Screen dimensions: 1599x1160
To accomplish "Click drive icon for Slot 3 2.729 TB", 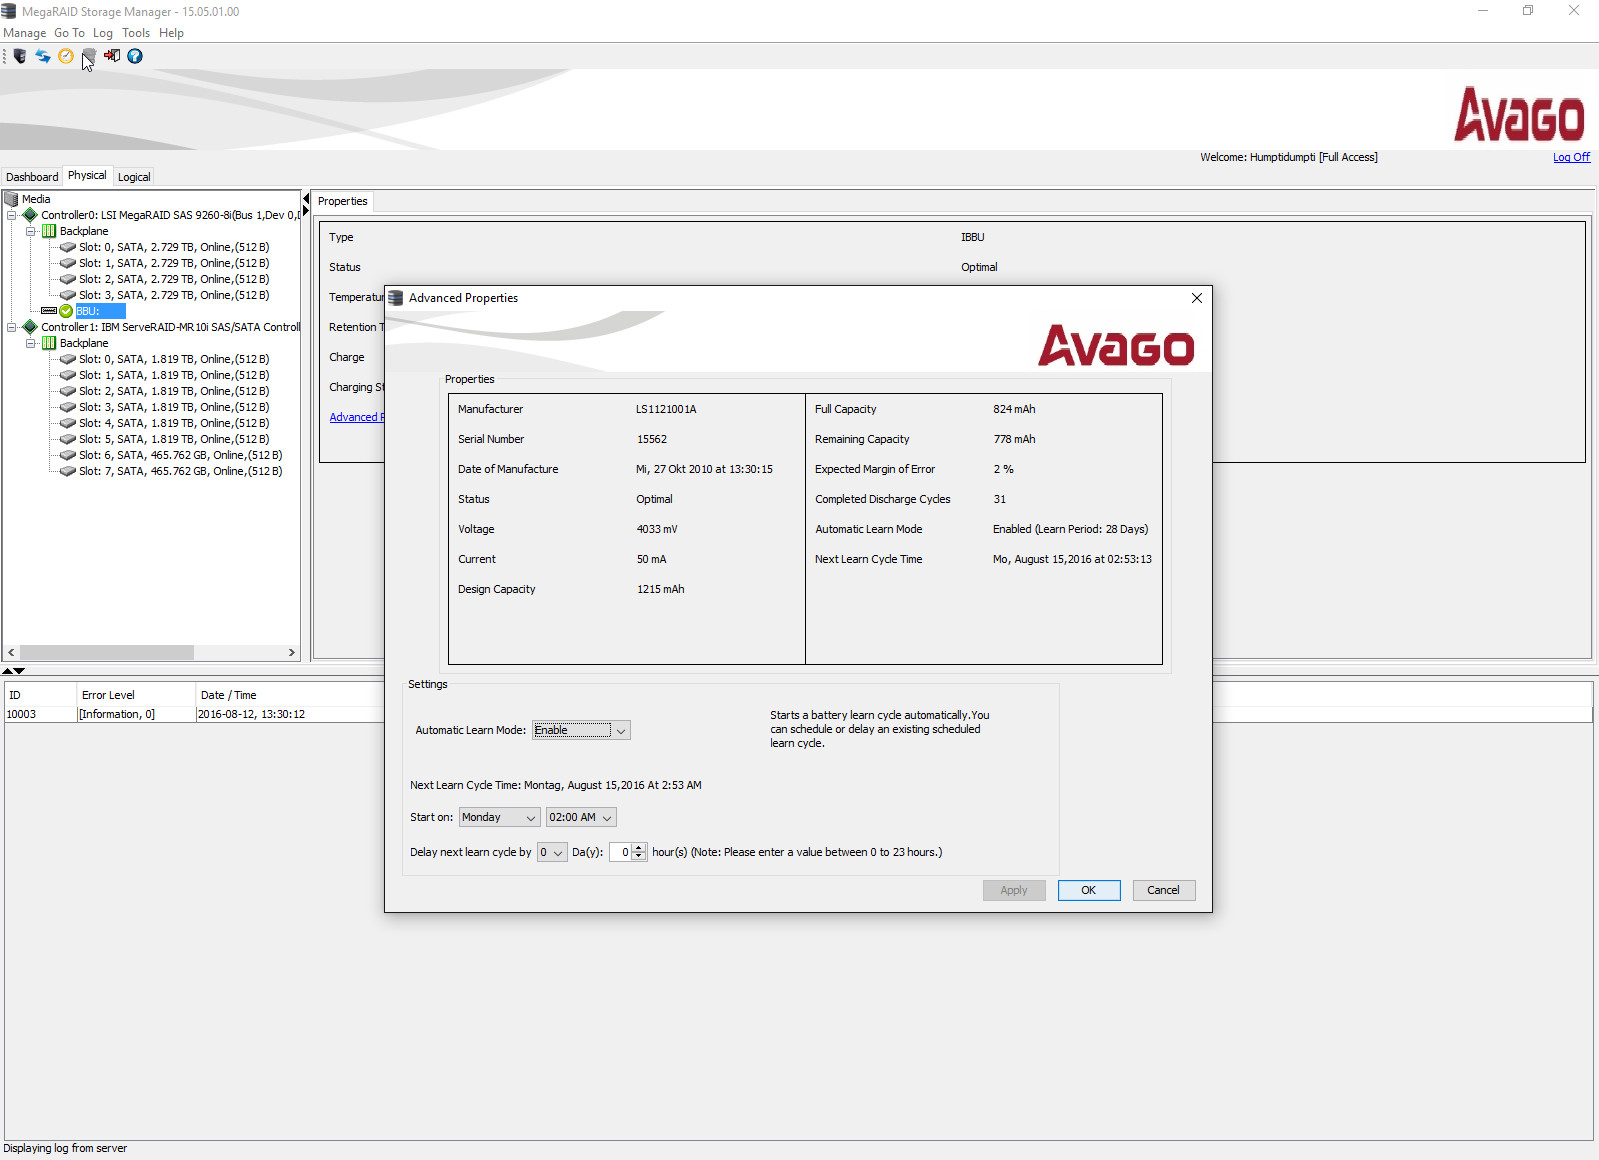I will 68,295.
